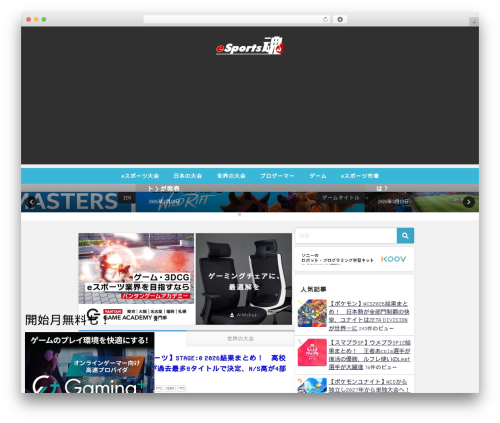The height and width of the screenshot is (423, 500).
Task: Click the eSports魂 site logo
Action: (x=250, y=46)
